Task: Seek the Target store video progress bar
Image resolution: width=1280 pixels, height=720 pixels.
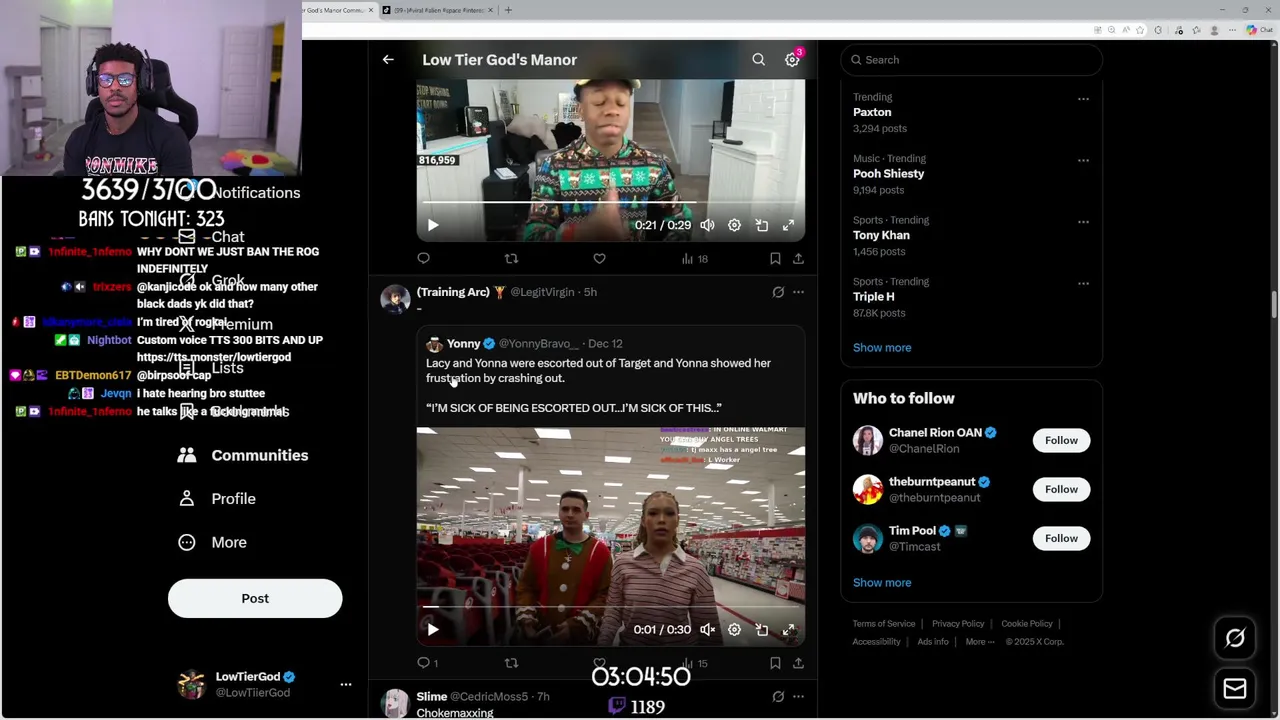Action: click(610, 607)
